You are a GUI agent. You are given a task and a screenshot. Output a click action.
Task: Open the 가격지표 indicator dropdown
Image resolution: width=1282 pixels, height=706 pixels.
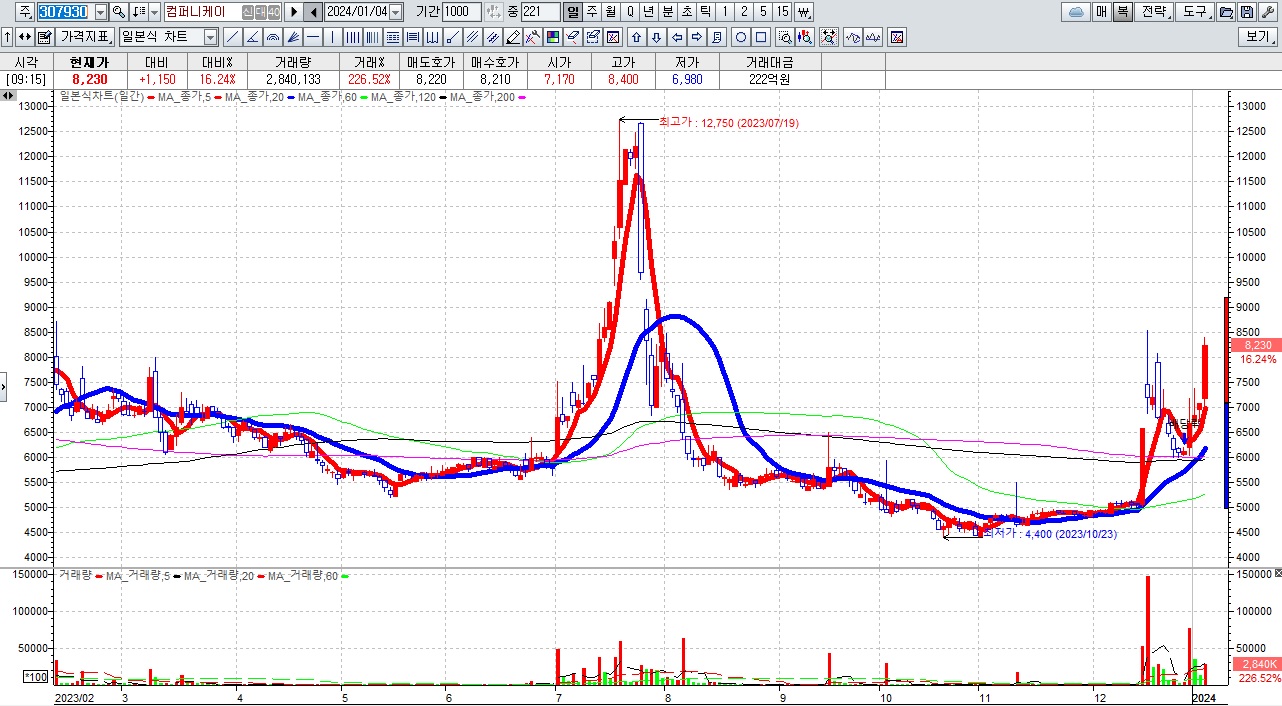84,37
